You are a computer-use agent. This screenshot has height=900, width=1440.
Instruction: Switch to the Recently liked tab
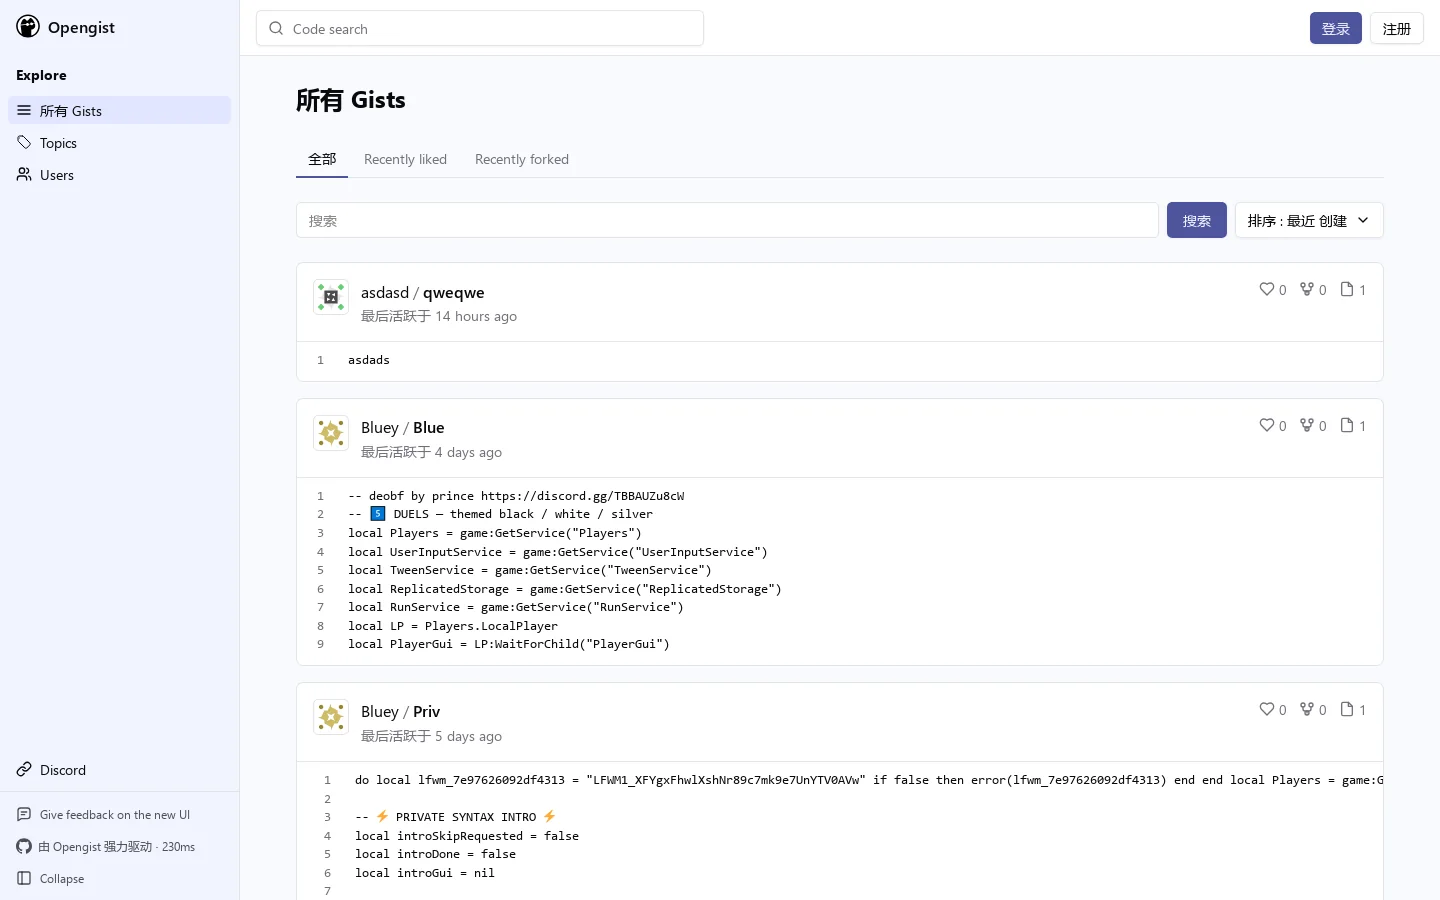tap(405, 159)
